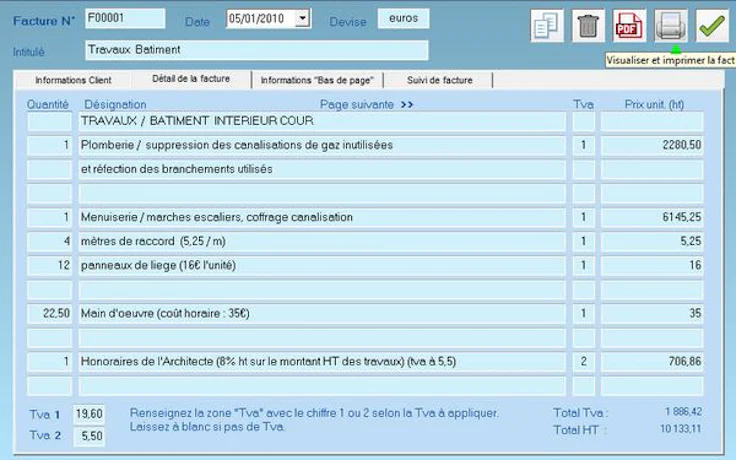Select the Détail de la facture tab
The height and width of the screenshot is (460, 736).
191,79
